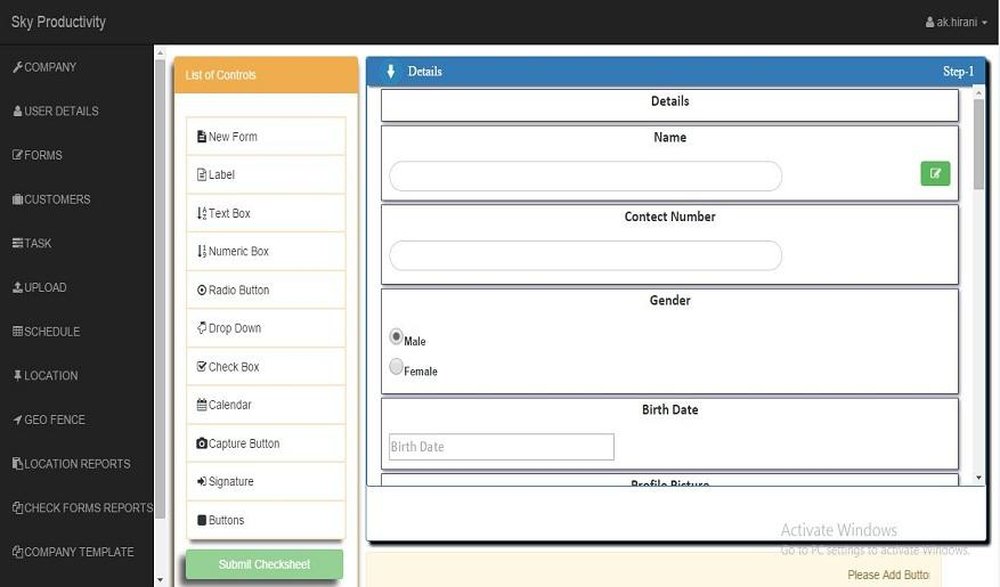Click the user icon beside USER DETAILS
Viewport: 1000px width, 587px height.
pos(18,111)
